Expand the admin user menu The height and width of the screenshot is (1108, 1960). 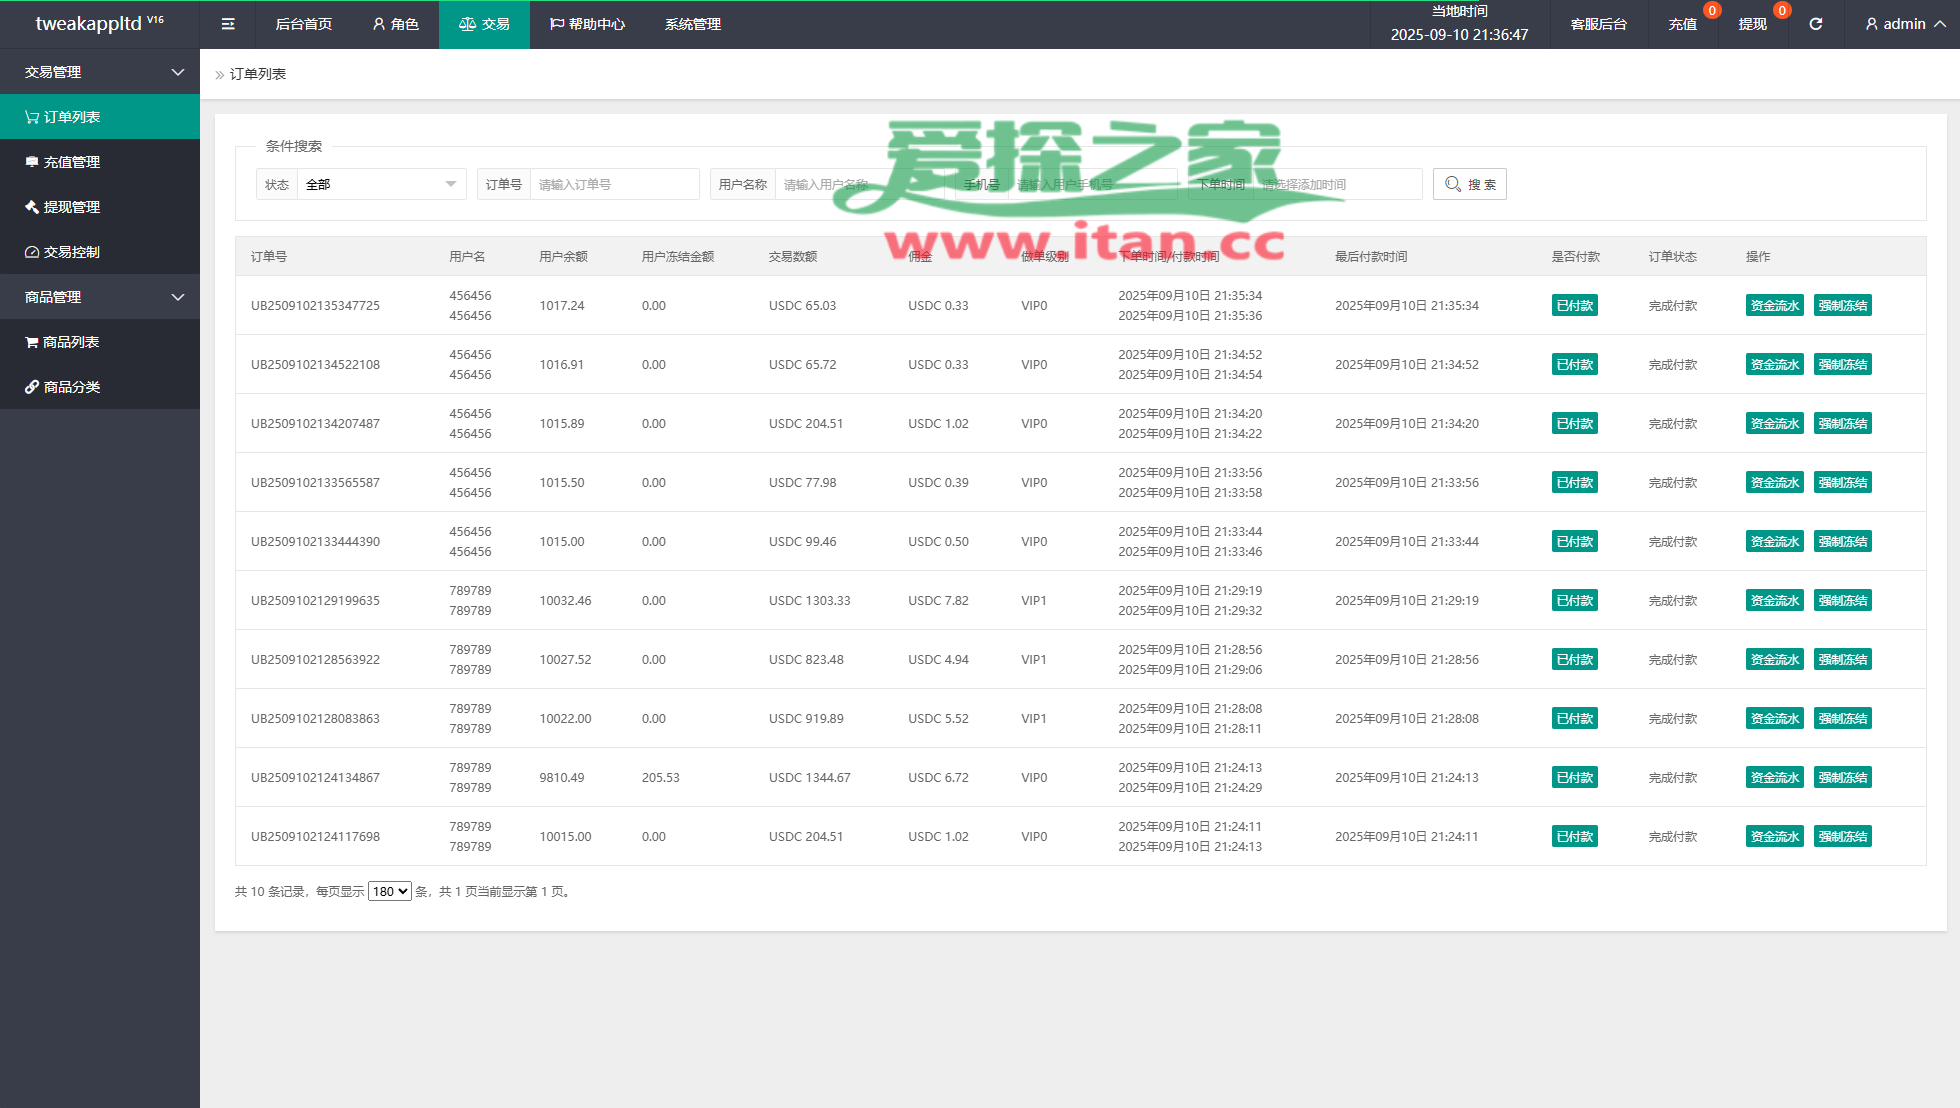coord(1904,24)
